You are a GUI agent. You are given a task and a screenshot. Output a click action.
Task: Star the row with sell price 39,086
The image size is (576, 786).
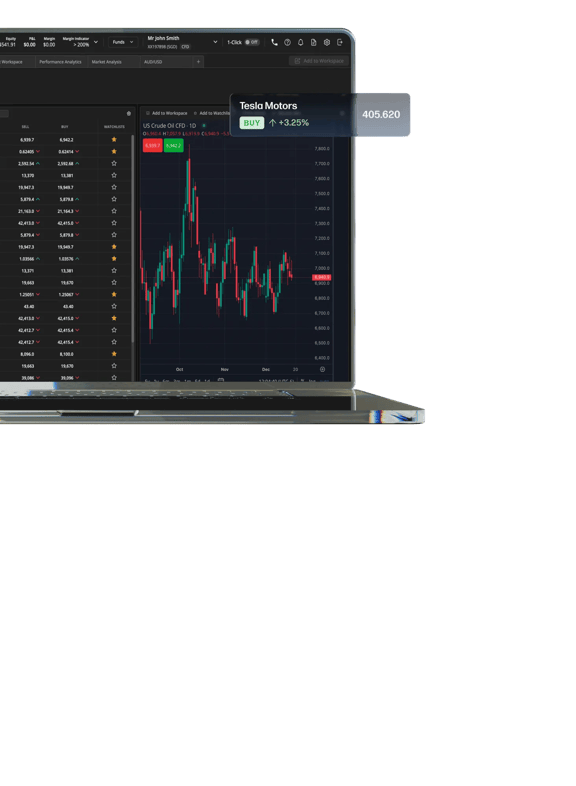114,377
